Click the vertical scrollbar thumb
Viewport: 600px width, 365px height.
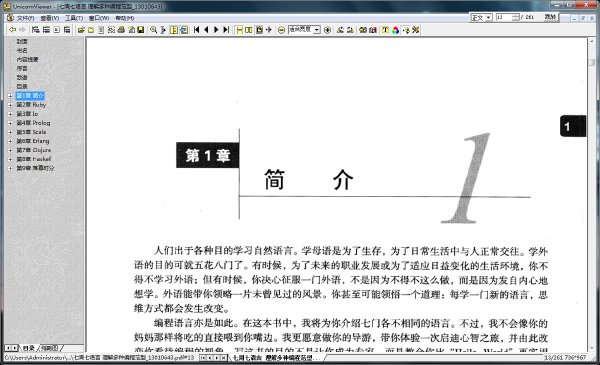(x=592, y=62)
